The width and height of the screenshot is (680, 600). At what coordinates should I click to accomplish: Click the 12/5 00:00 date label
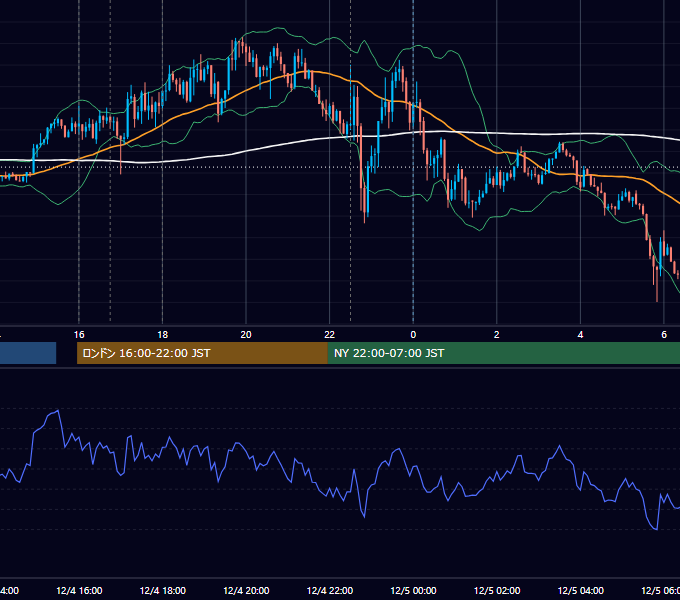(413, 590)
